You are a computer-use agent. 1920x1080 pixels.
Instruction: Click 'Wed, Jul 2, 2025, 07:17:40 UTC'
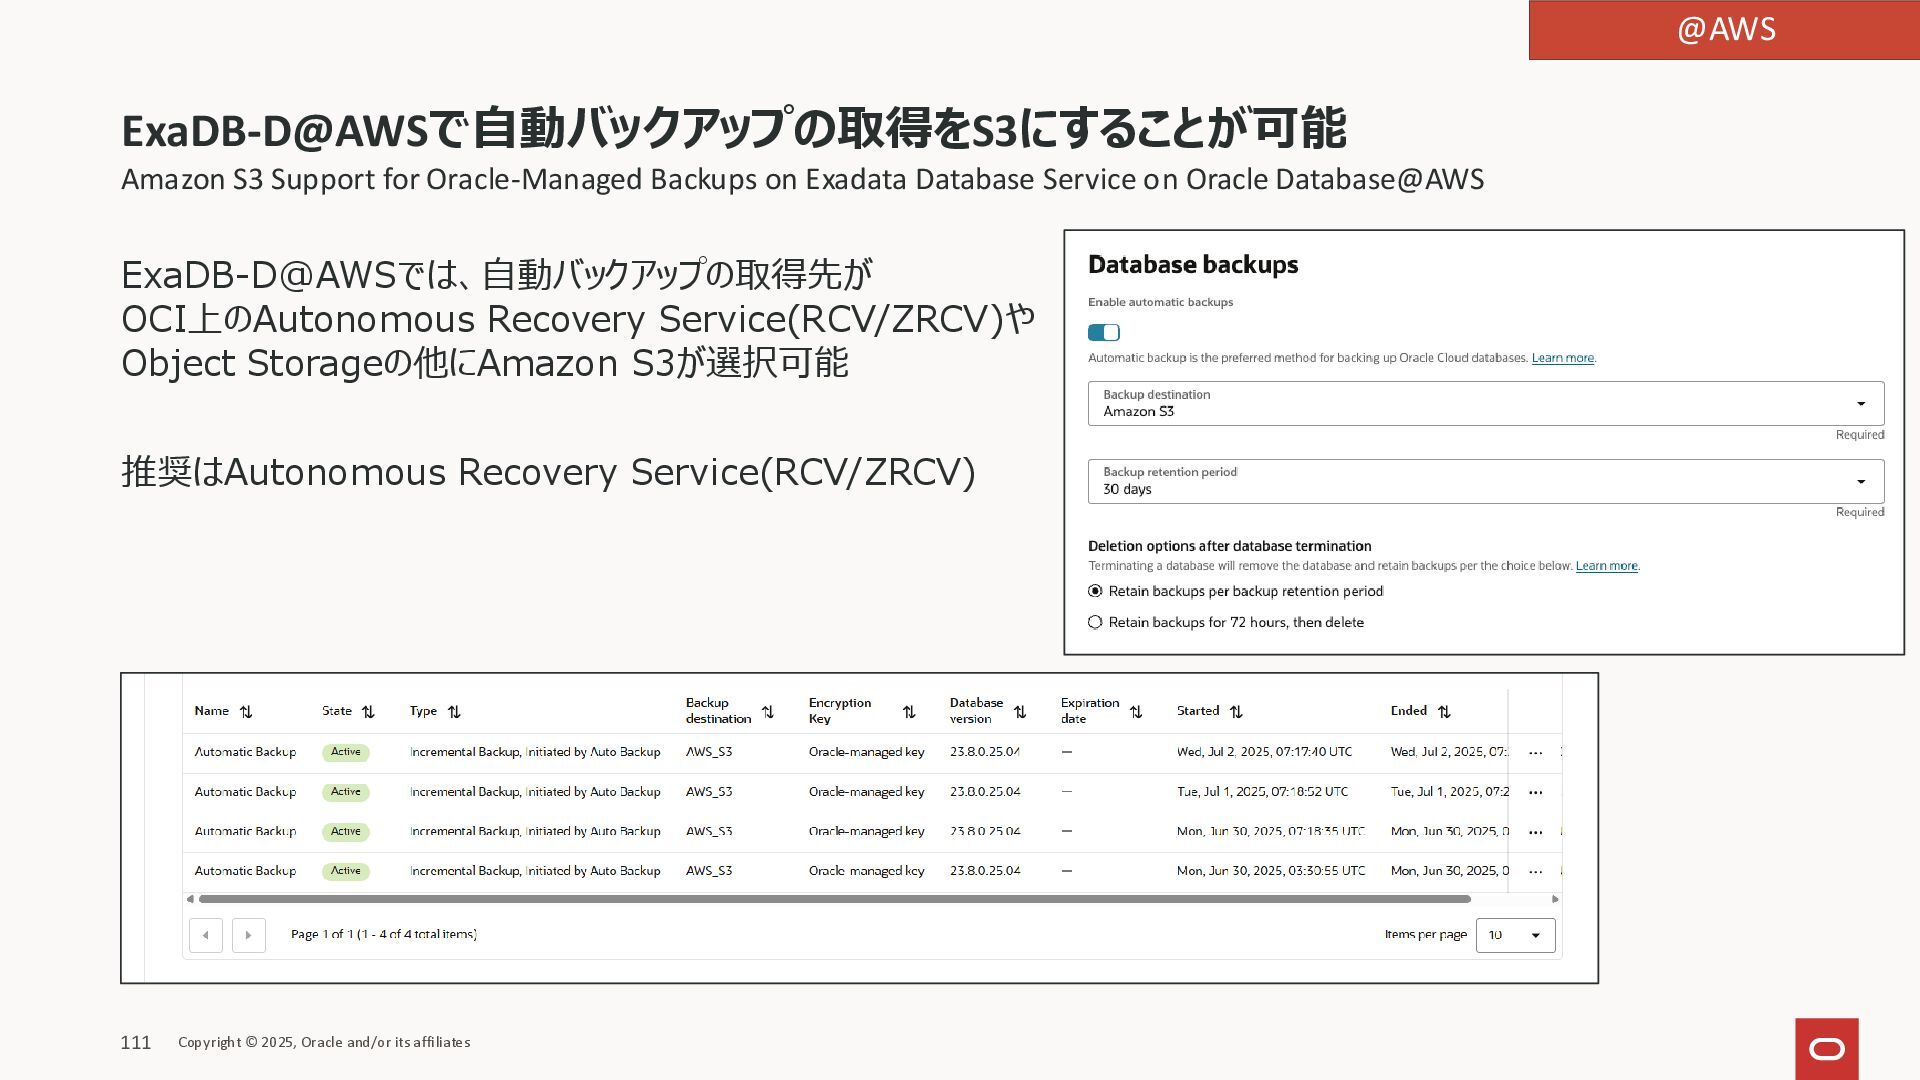coord(1264,752)
